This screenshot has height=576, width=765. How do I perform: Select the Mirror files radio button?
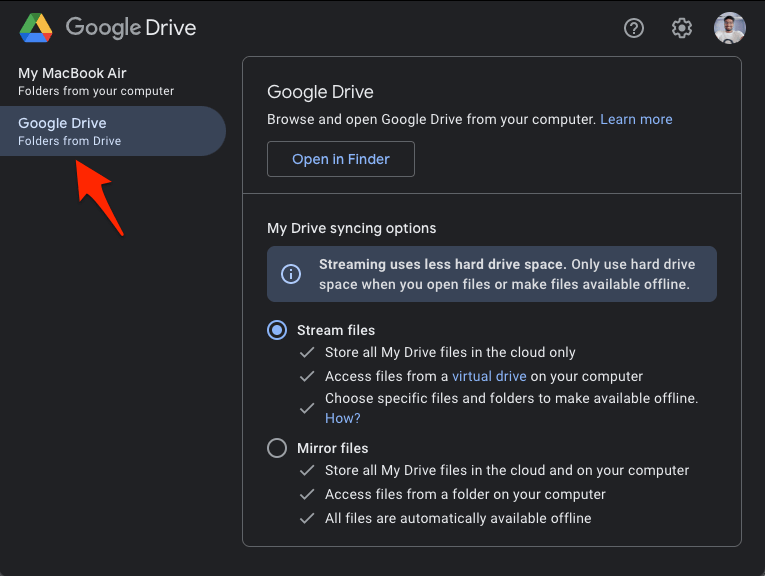(x=277, y=448)
